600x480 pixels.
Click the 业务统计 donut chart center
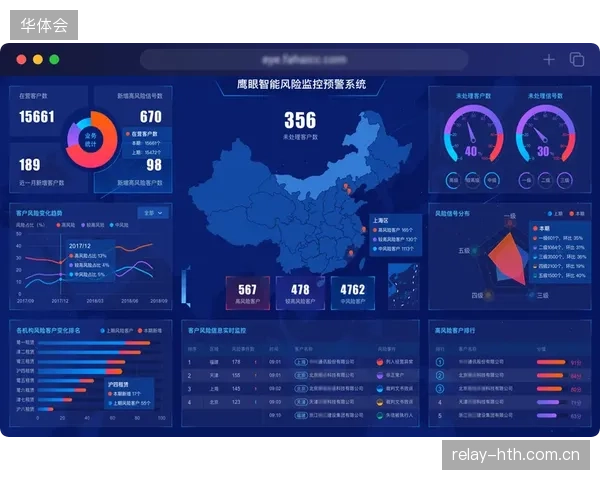click(91, 140)
